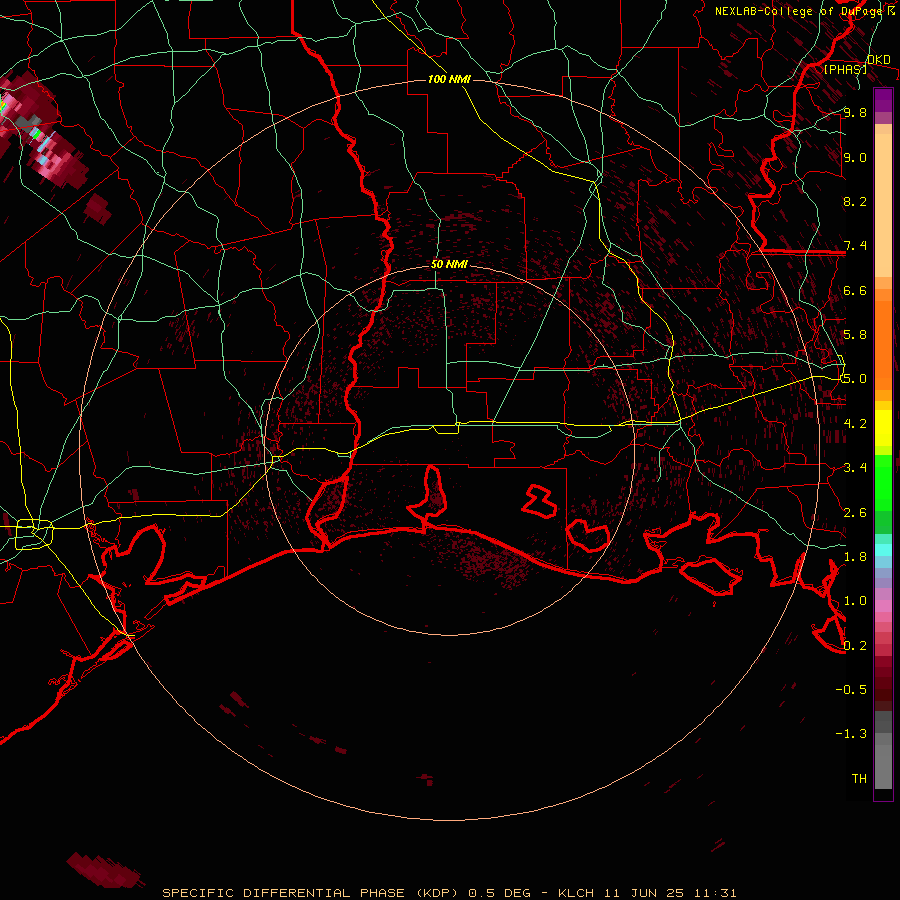Select the gray bottom segment of the color bar
This screenshot has height=900, width=900.
click(x=883, y=763)
